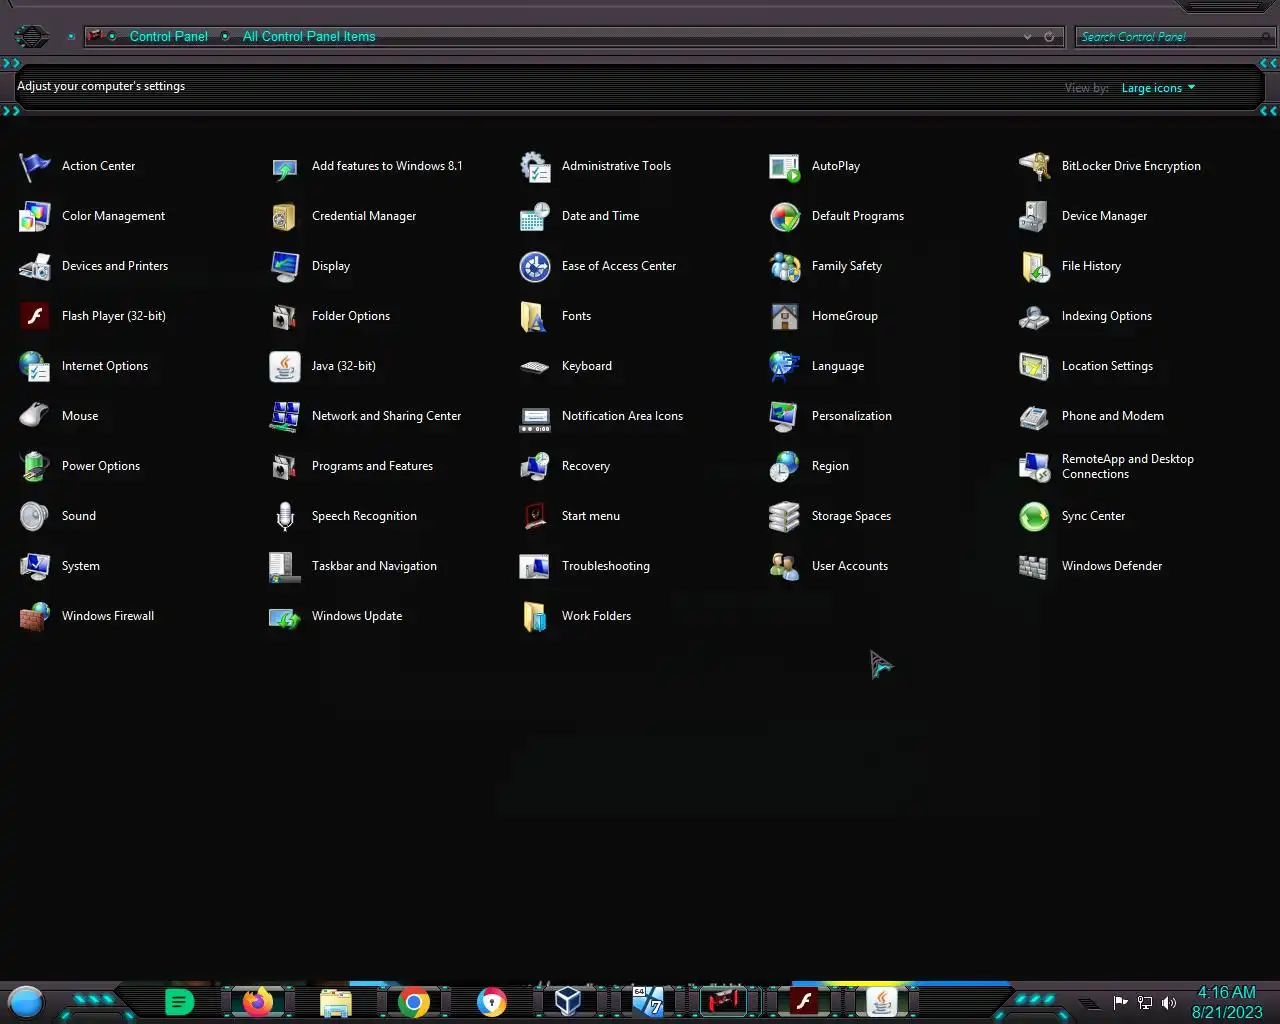Image resolution: width=1280 pixels, height=1024 pixels.
Task: Open the Language link
Action: (x=838, y=366)
